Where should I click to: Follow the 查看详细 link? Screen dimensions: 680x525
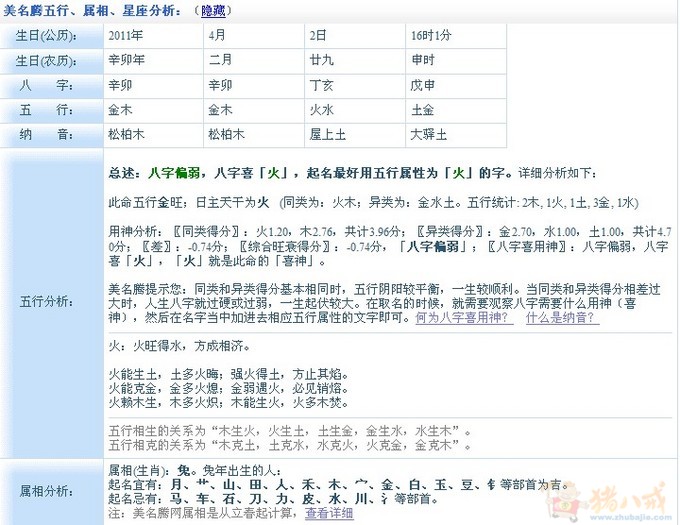pyautogui.click(x=329, y=513)
